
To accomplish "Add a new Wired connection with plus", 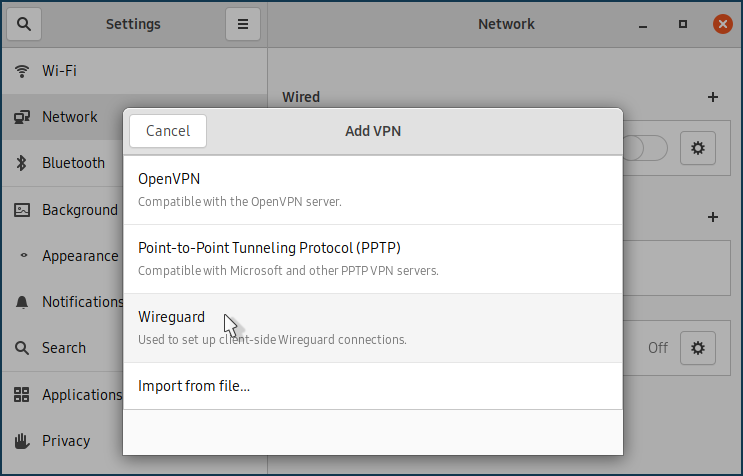I will pyautogui.click(x=712, y=97).
